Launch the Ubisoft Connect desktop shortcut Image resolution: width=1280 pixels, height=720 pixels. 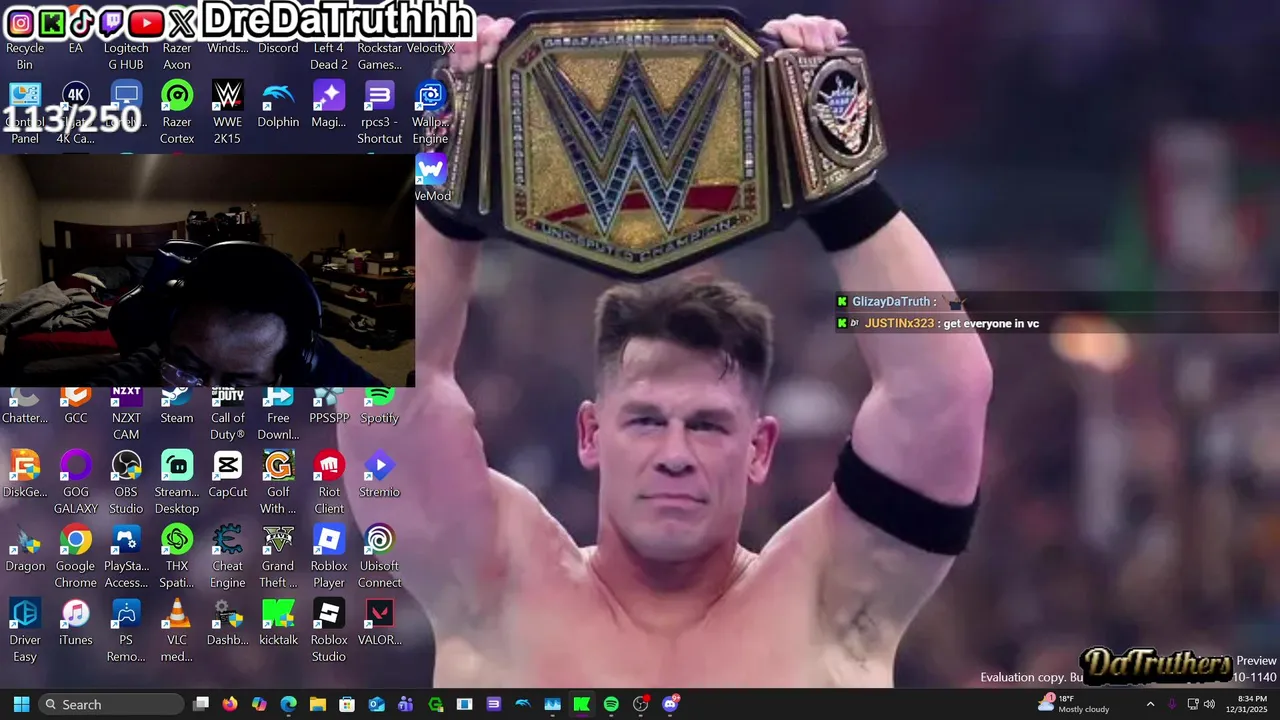click(379, 556)
